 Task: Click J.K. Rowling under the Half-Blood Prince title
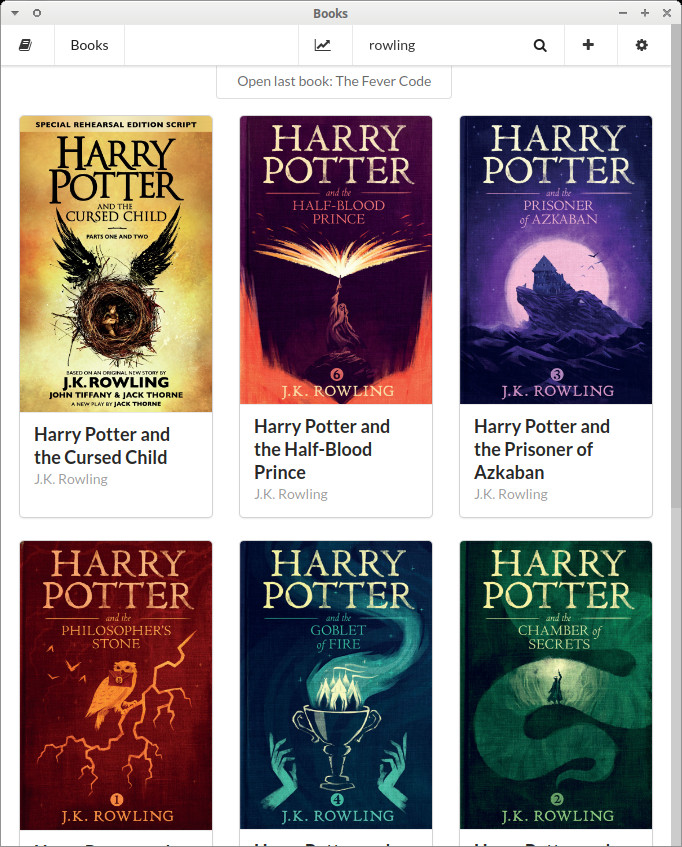[x=291, y=494]
